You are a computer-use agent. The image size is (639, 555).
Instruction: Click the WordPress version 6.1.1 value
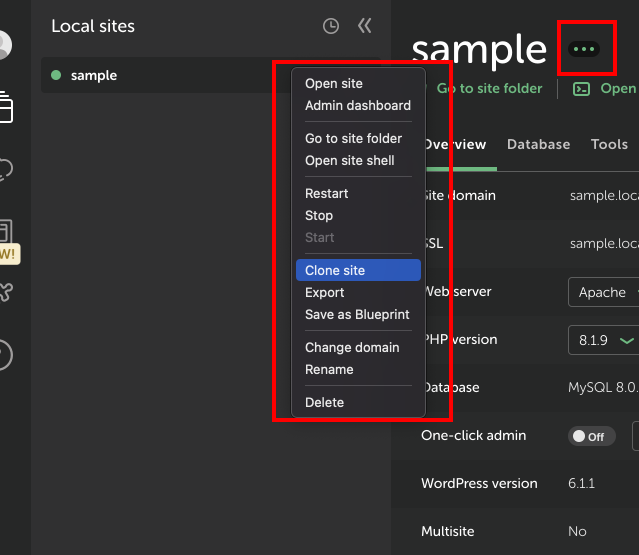[581, 484]
